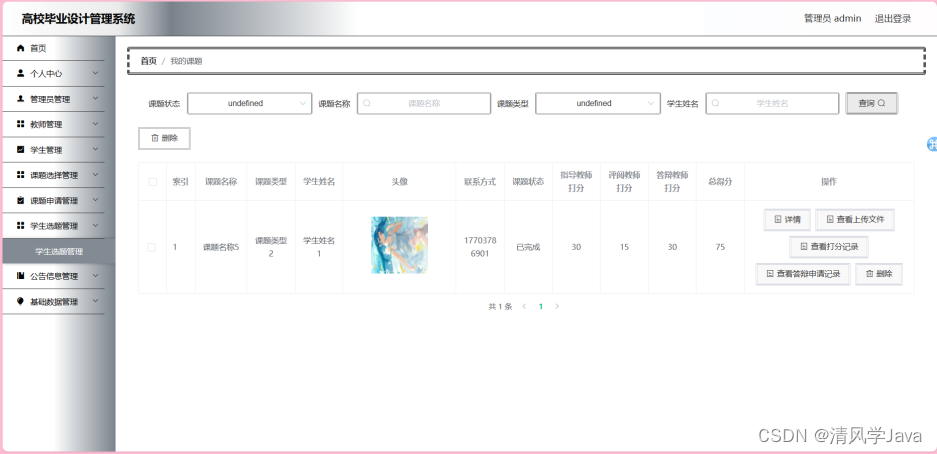Click the 查询 search button
Image resolution: width=937 pixels, height=454 pixels.
click(871, 103)
